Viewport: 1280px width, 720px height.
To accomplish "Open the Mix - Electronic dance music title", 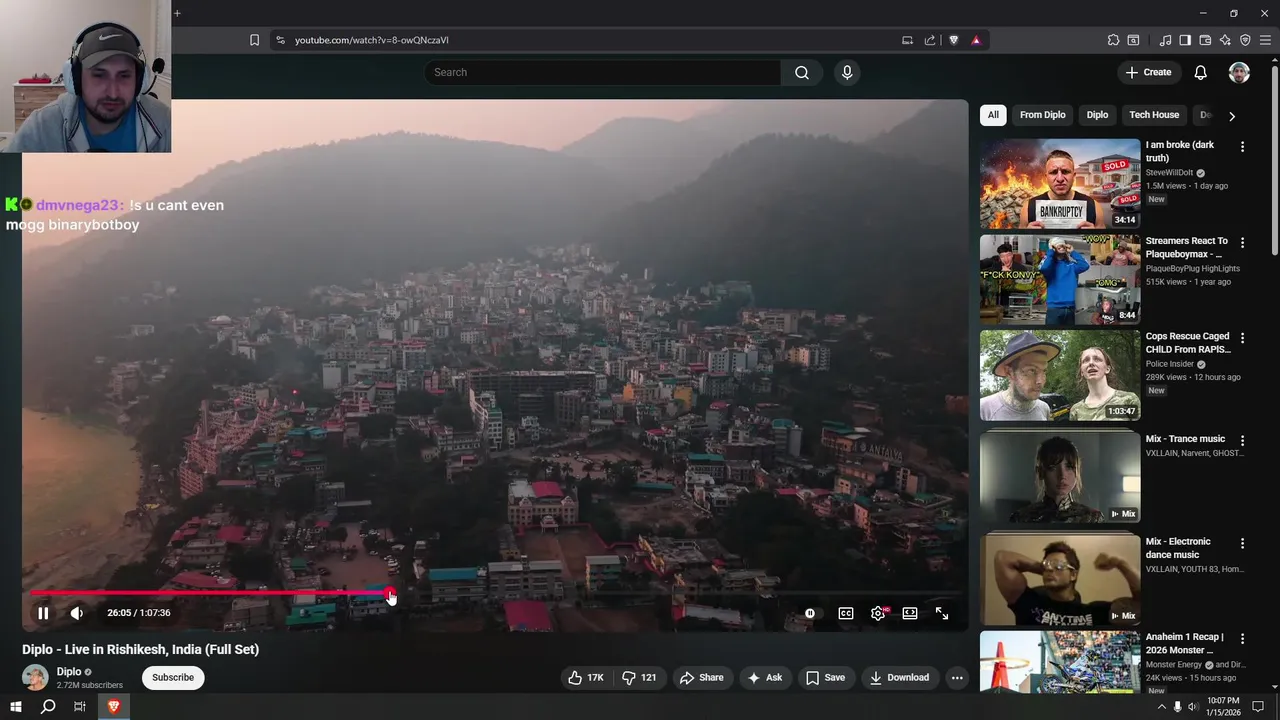I will (x=1178, y=548).
